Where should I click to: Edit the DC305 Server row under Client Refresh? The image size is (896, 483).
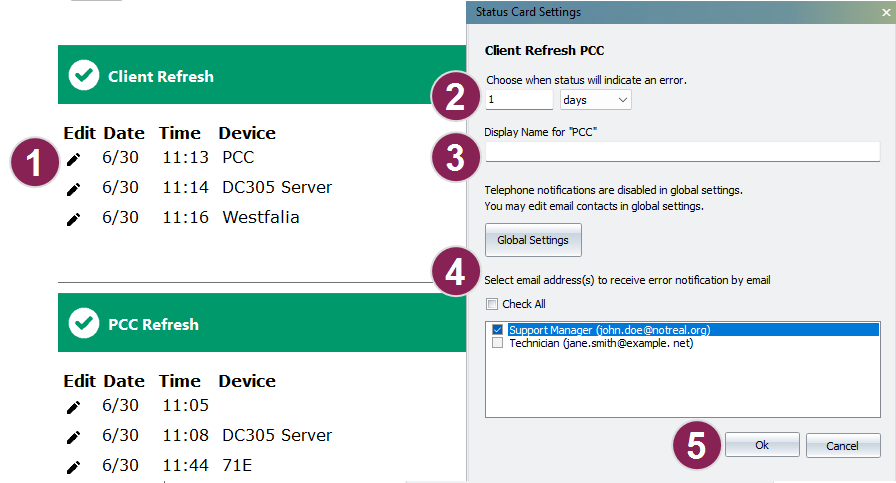pyautogui.click(x=73, y=189)
